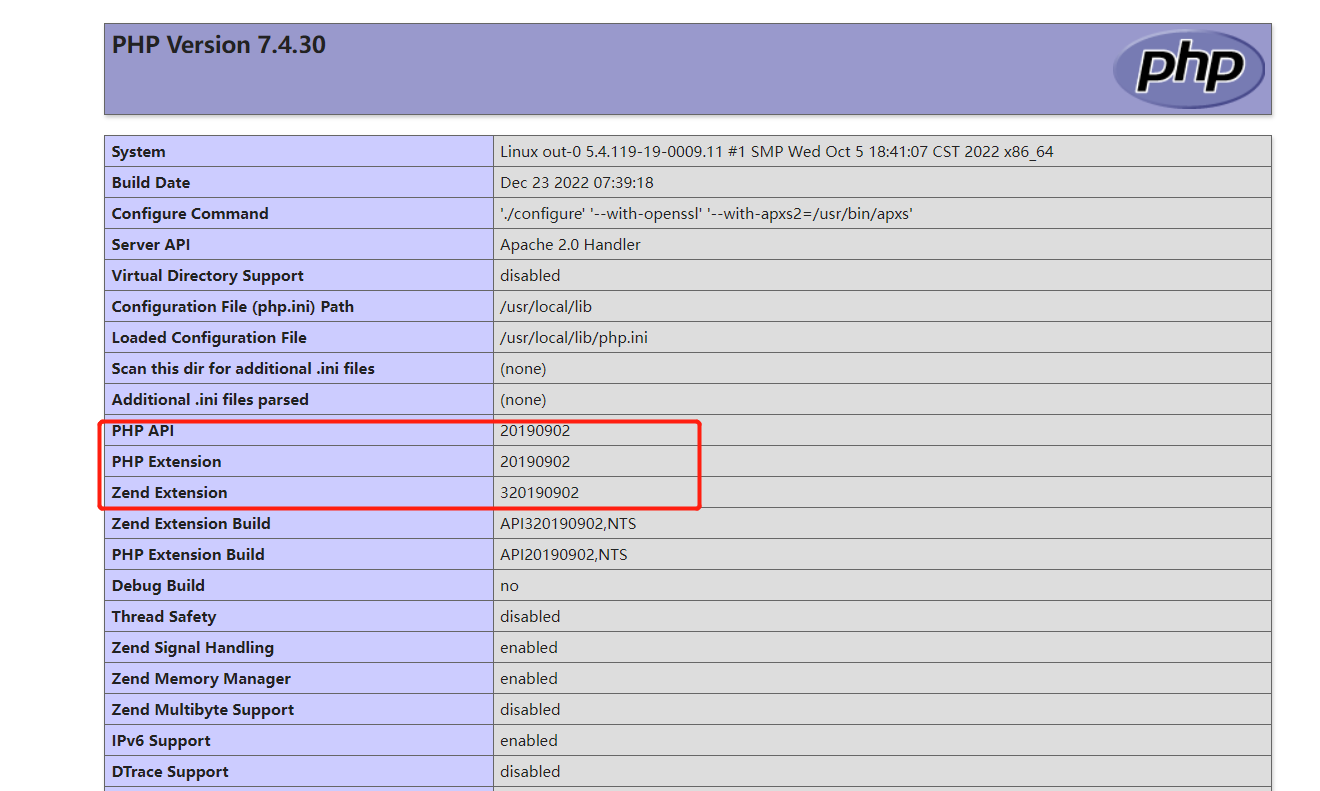Click Scan this dir for additional .ini files
1320x791 pixels.
tap(243, 369)
